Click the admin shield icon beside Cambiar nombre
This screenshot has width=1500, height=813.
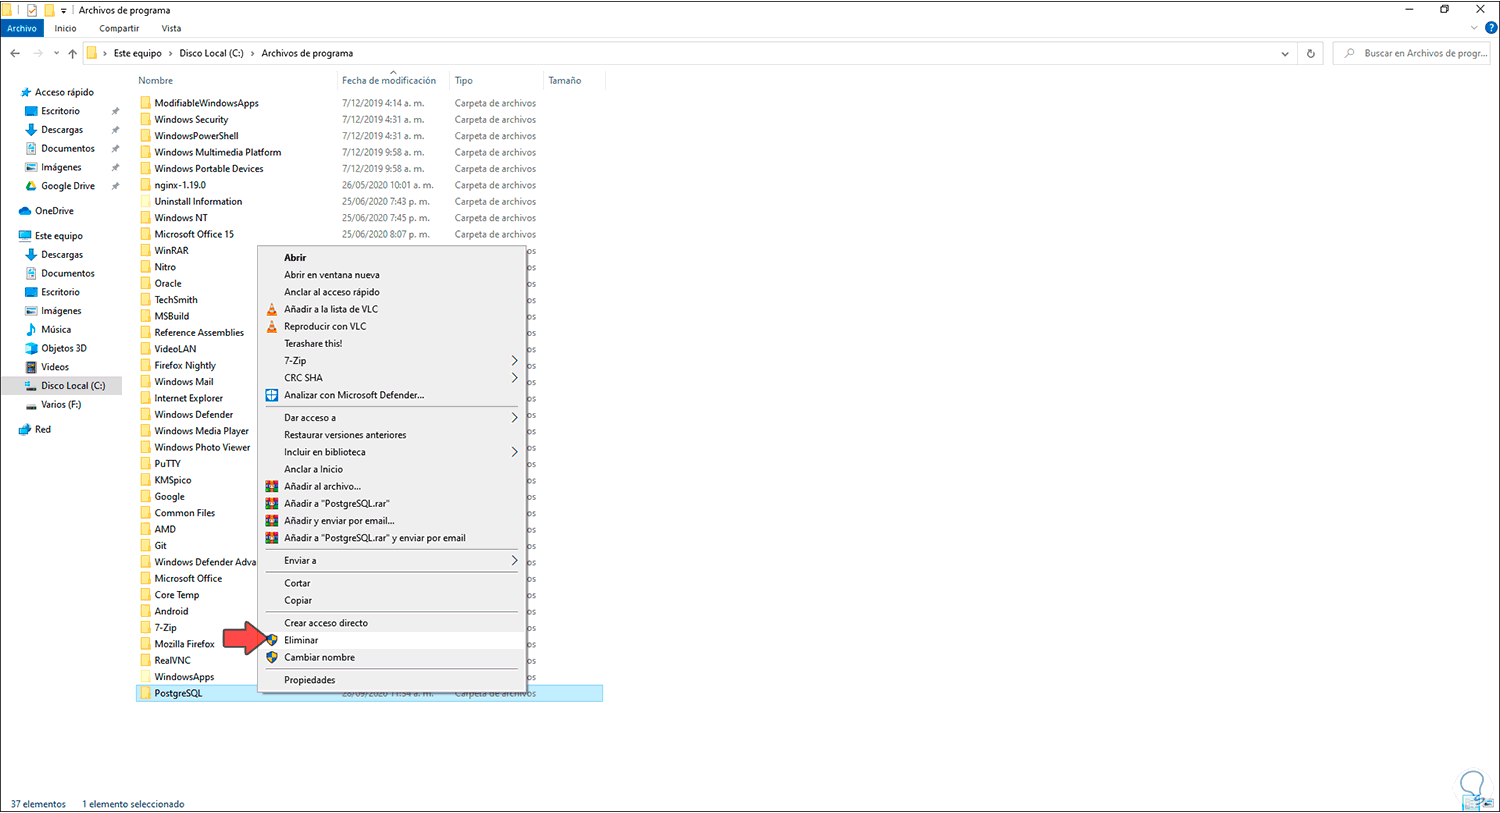point(271,657)
